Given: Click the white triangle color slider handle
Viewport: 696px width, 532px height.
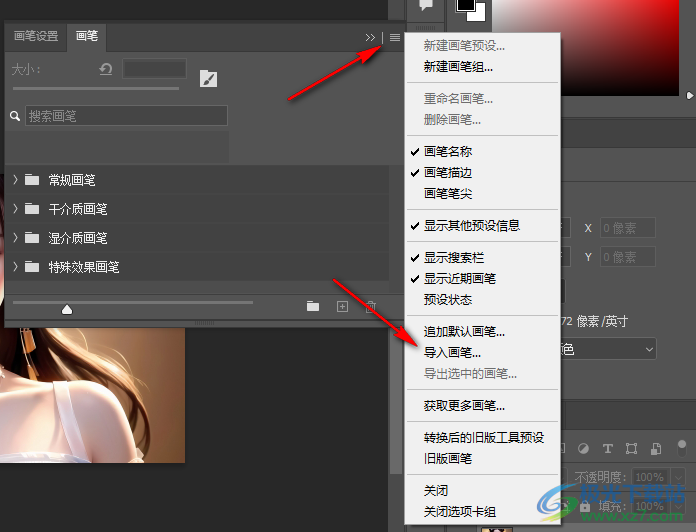Looking at the screenshot, I should pyautogui.click(x=689, y=95).
